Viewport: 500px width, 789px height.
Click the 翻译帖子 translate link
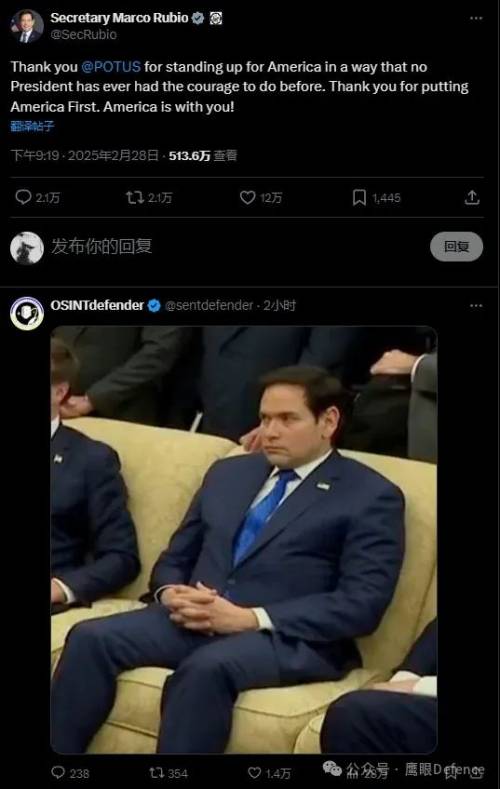coord(32,126)
